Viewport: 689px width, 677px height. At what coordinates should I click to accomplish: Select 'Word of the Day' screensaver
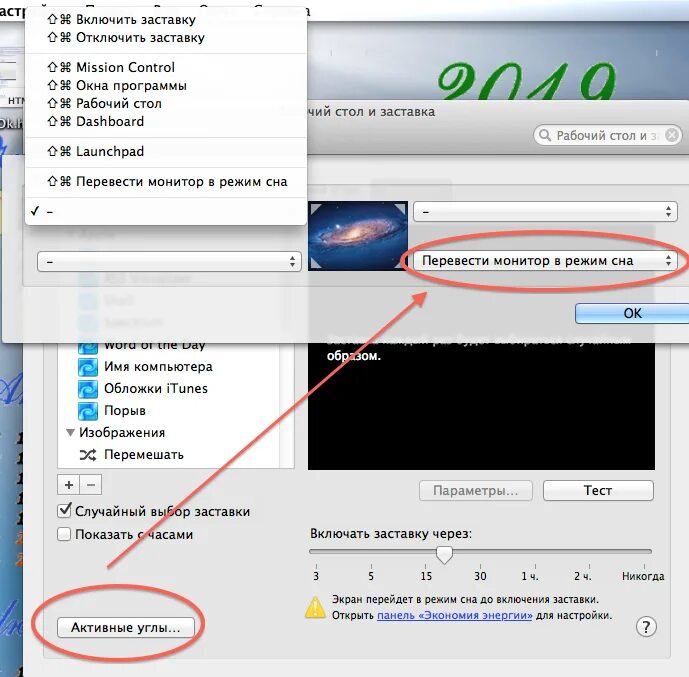pyautogui.click(x=155, y=345)
